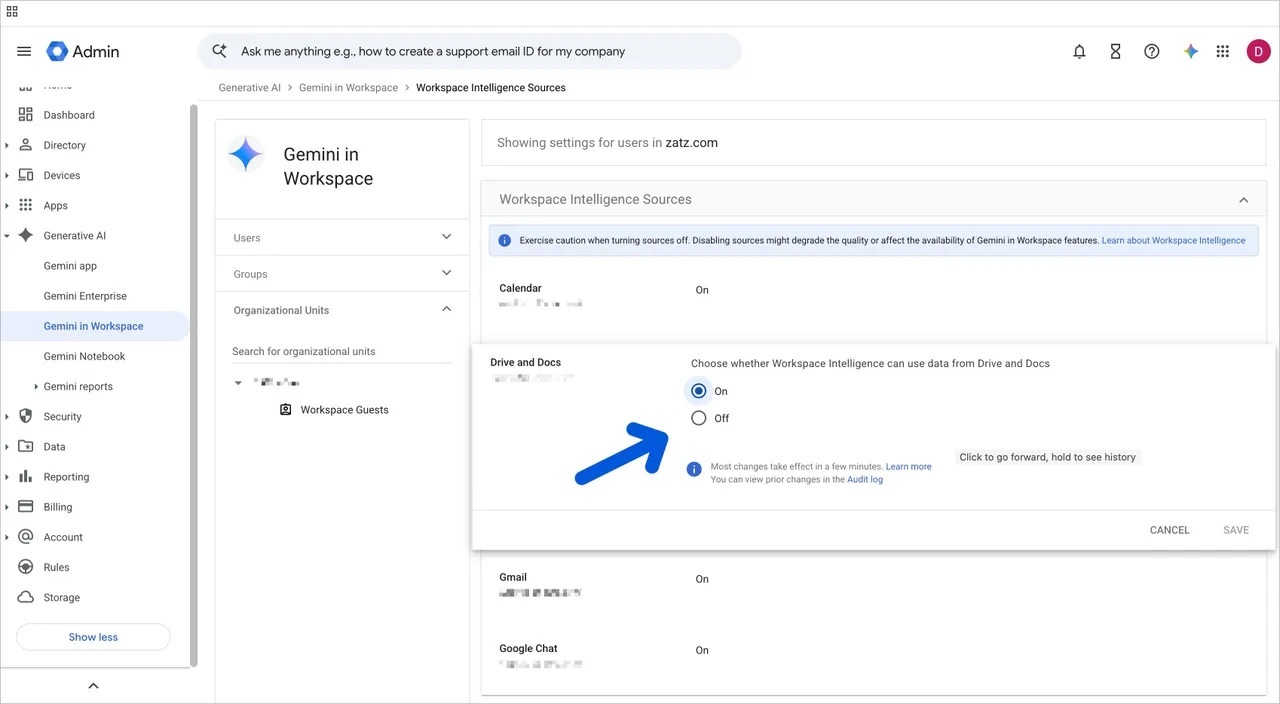Click the Search for organizational units field
The height and width of the screenshot is (704, 1280).
click(341, 351)
